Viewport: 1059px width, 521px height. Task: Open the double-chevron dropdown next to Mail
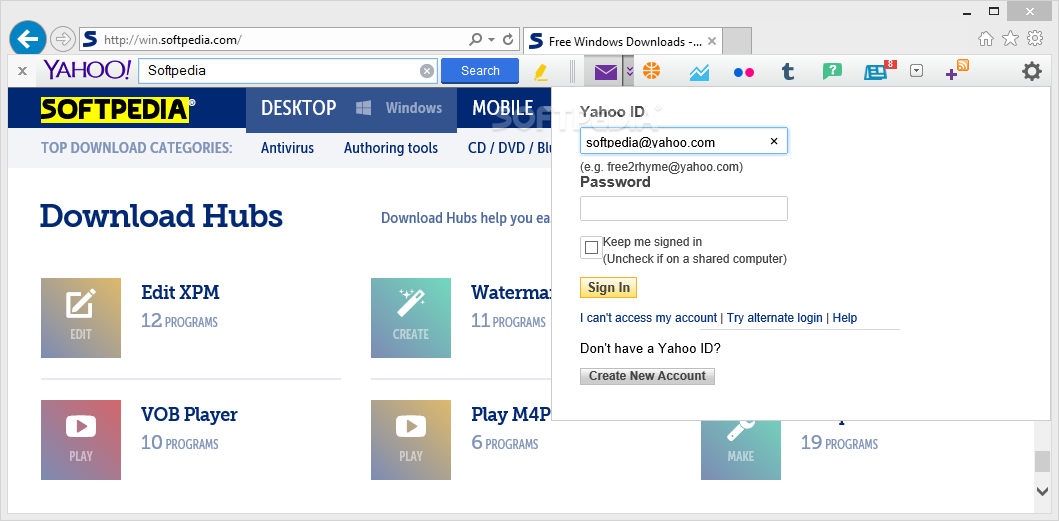(x=629, y=71)
